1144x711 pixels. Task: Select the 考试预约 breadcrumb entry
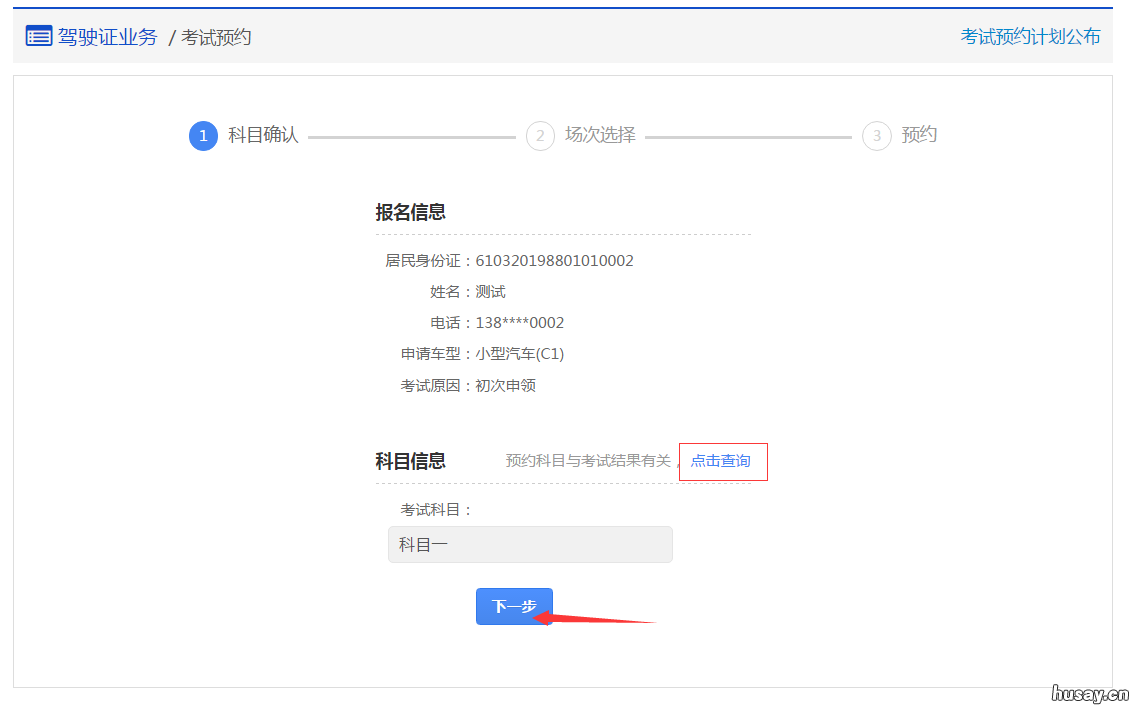[216, 37]
